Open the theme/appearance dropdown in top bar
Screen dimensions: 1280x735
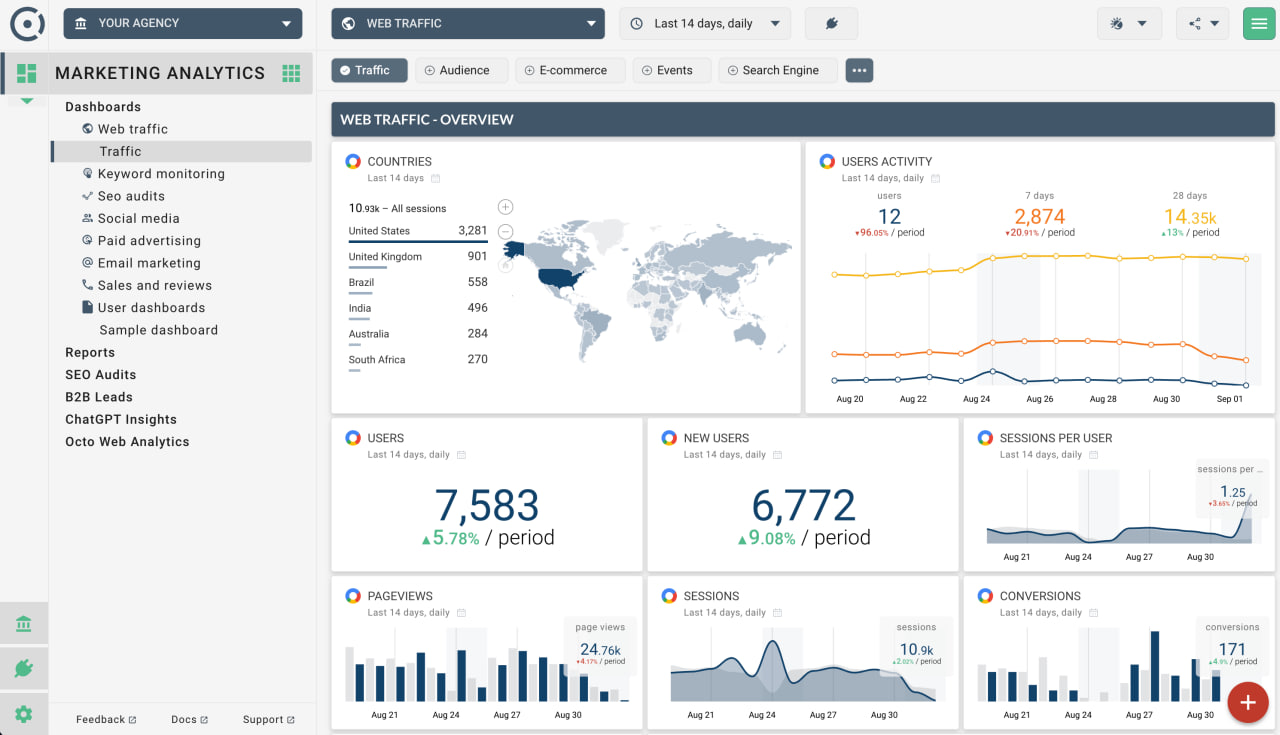pyautogui.click(x=1129, y=24)
